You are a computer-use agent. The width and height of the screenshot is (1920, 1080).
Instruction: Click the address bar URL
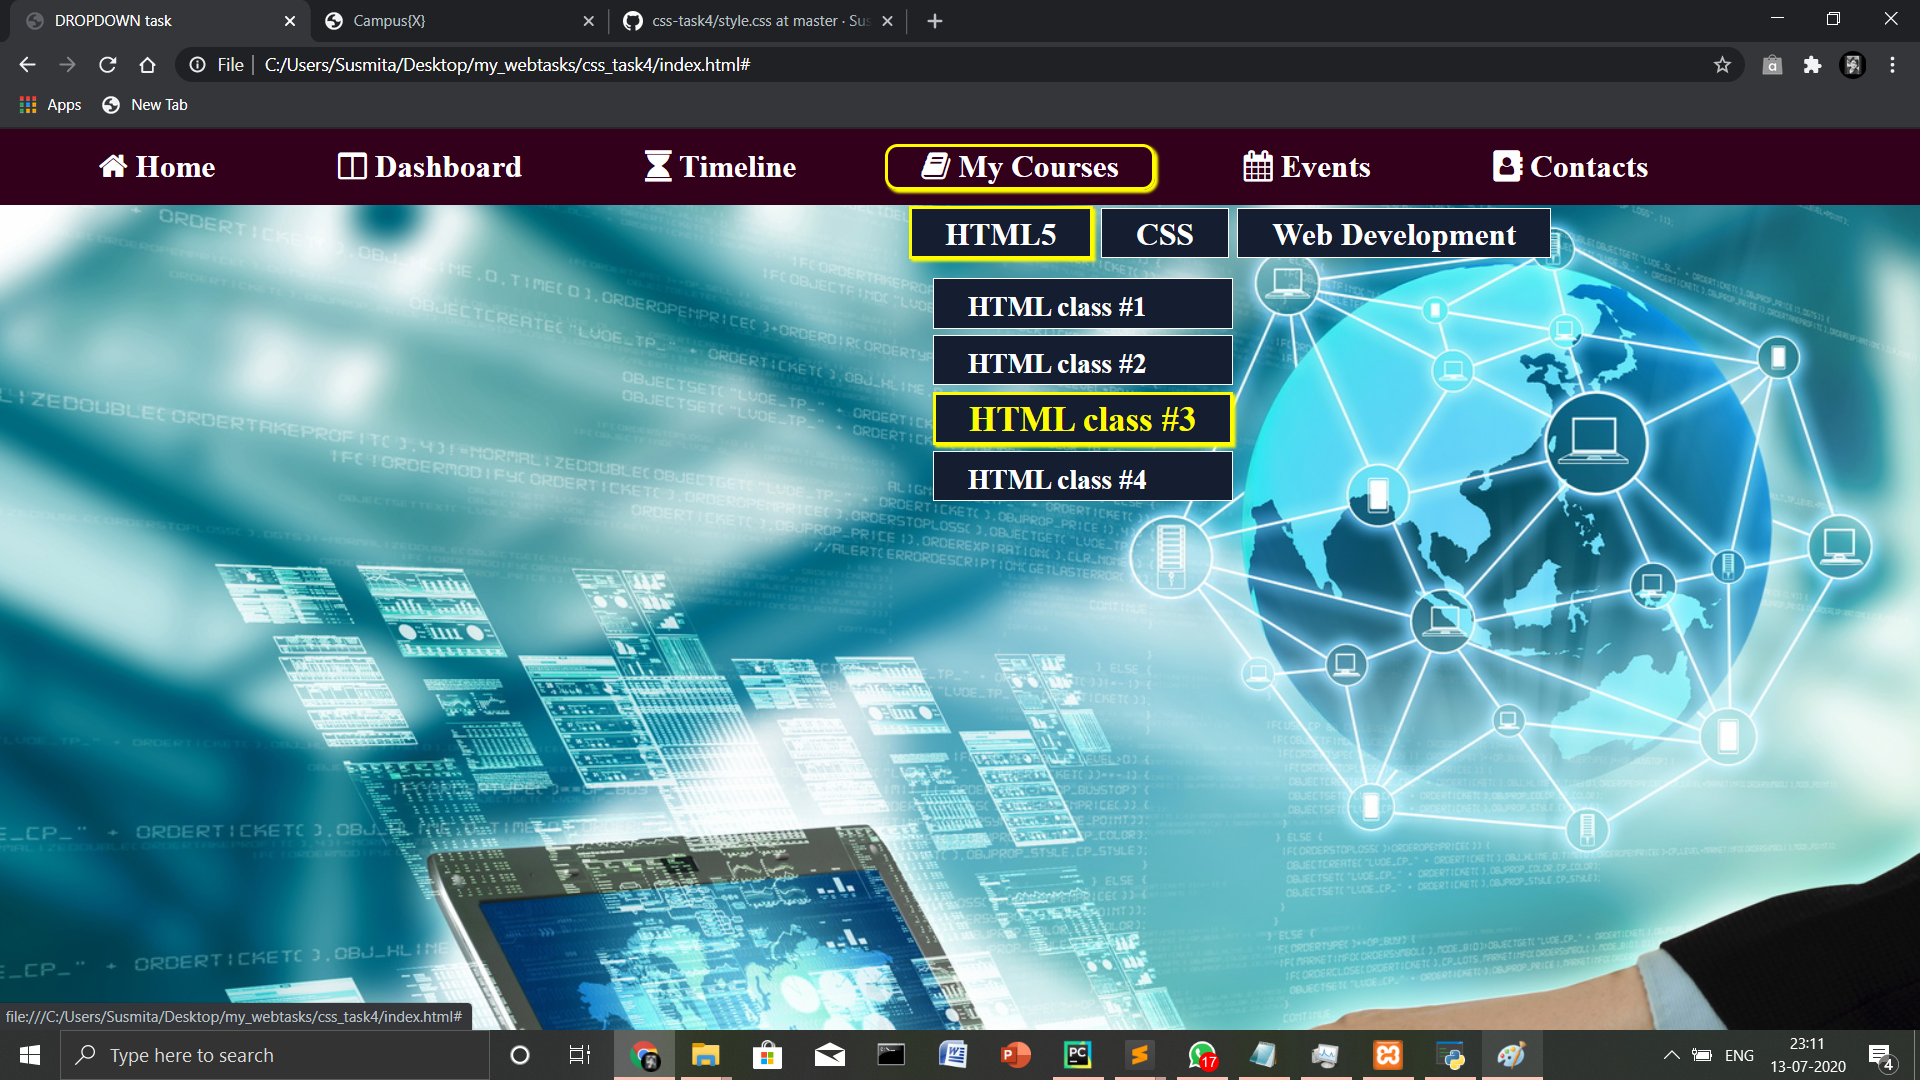507,65
